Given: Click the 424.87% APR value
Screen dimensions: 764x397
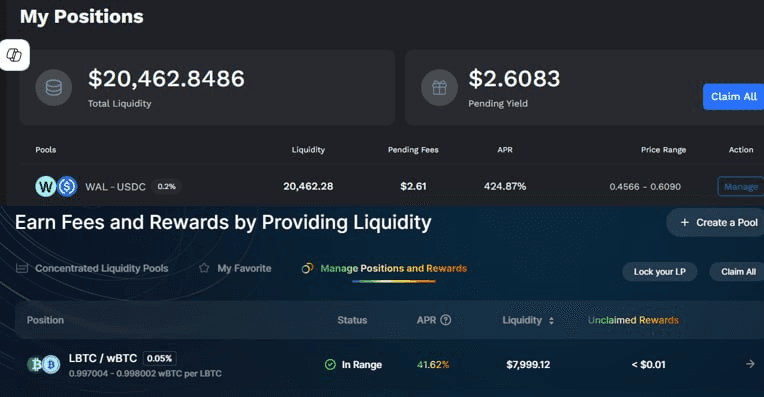Looking at the screenshot, I should [505, 186].
